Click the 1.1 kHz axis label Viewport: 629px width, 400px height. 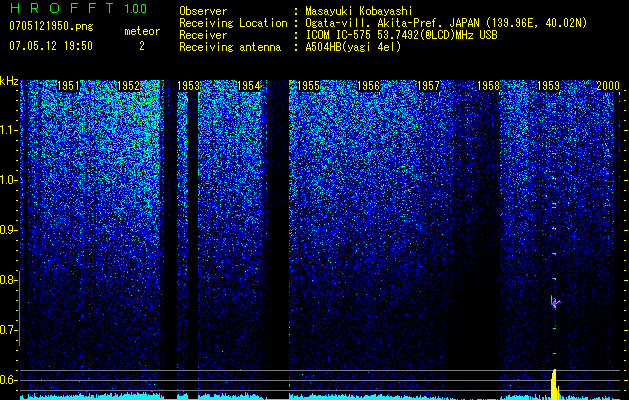point(9,130)
